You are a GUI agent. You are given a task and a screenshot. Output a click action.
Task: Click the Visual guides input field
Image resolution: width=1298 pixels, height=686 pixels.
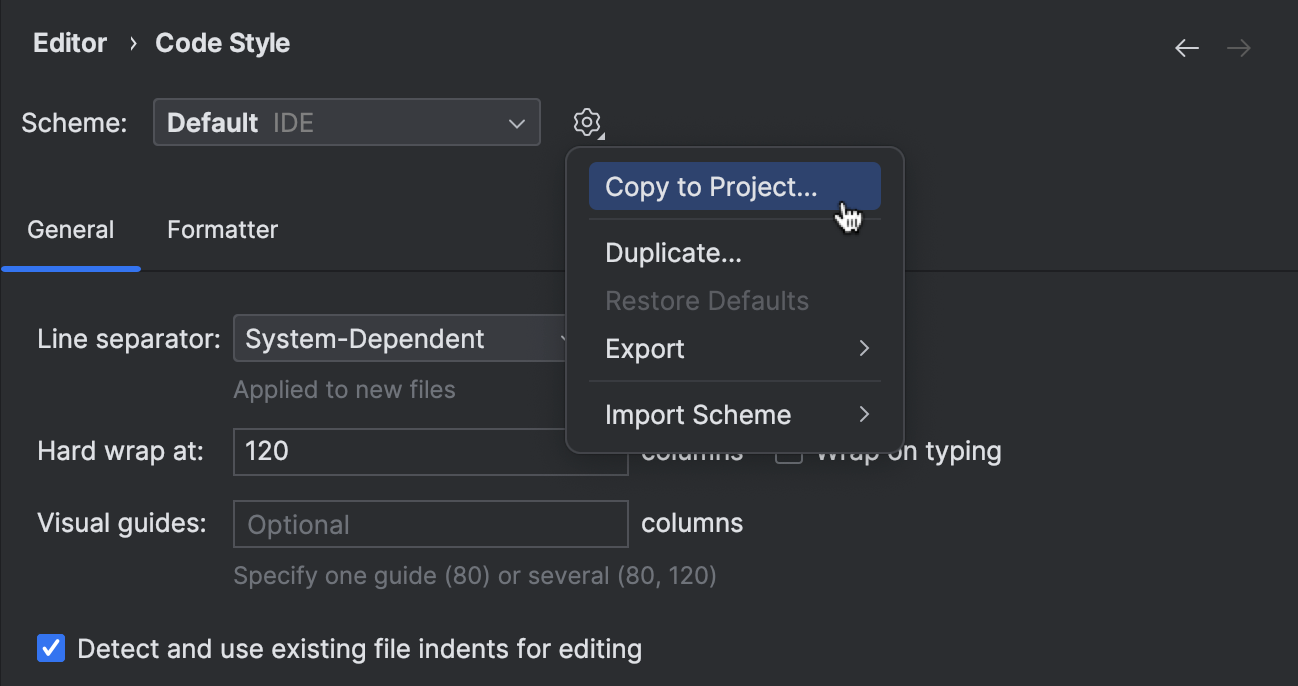430,523
